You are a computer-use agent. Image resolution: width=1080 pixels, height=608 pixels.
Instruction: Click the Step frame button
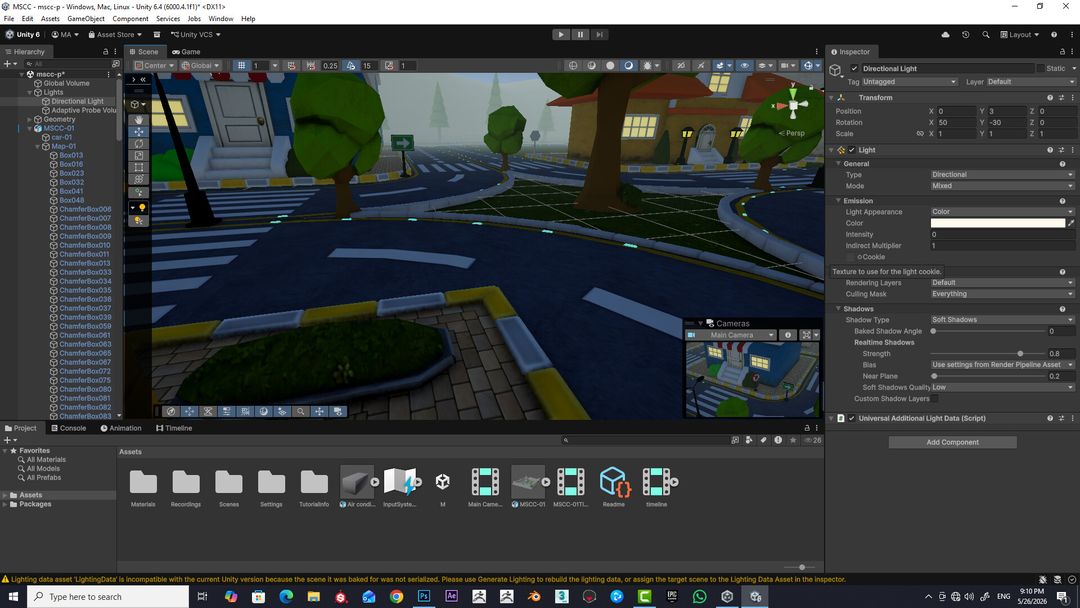tap(599, 34)
